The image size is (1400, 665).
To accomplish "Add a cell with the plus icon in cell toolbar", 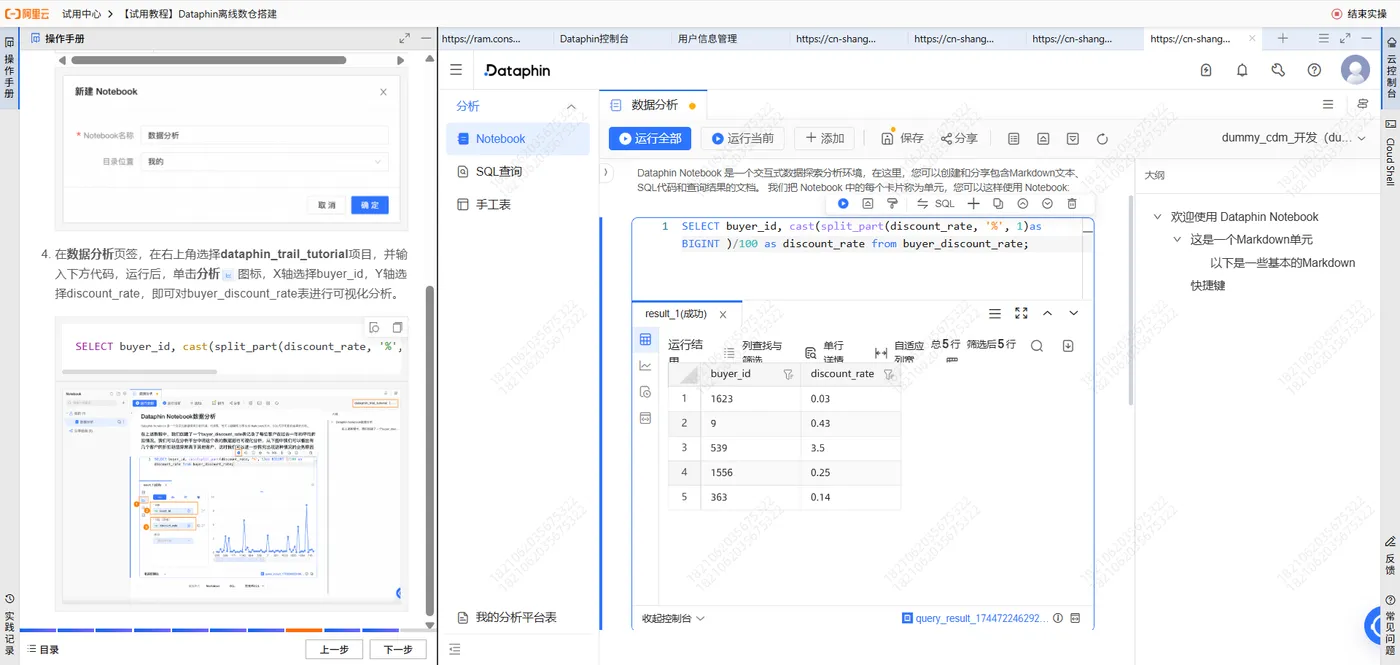I will click(x=973, y=203).
